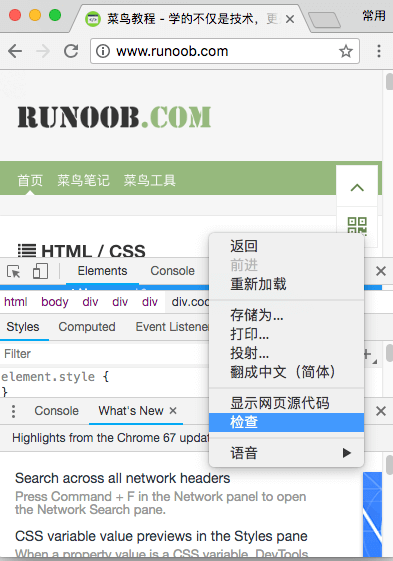Toggle the device toolbar icon

(x=40, y=271)
